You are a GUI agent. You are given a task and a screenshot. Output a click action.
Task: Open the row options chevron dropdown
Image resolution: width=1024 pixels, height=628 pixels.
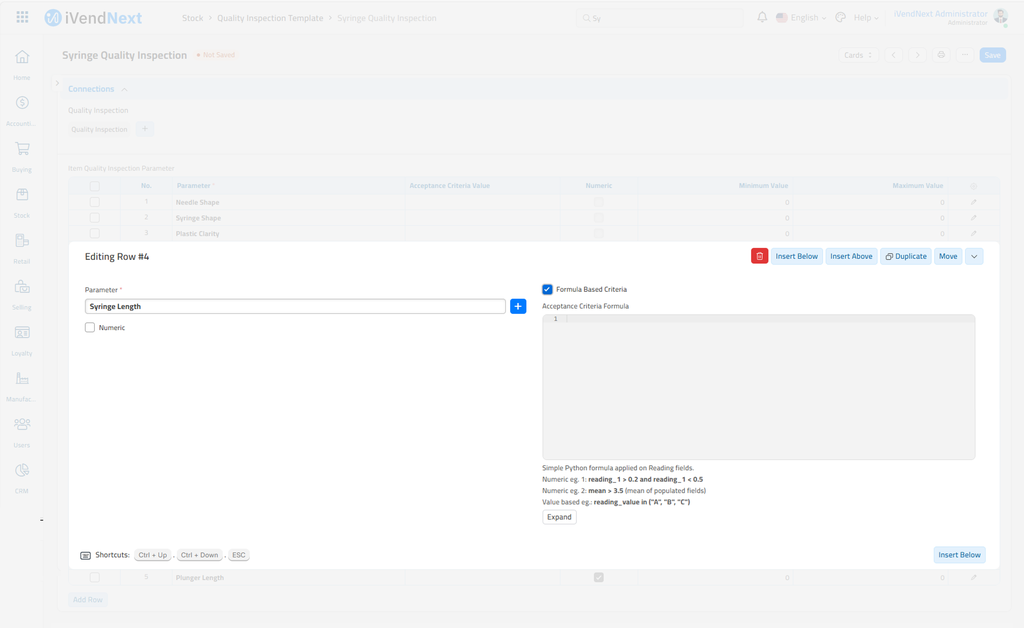(974, 256)
